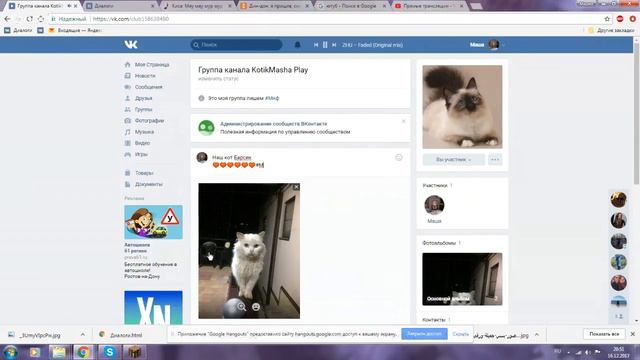
Task: Click smiley icon on attached photo
Action: click(256, 307)
